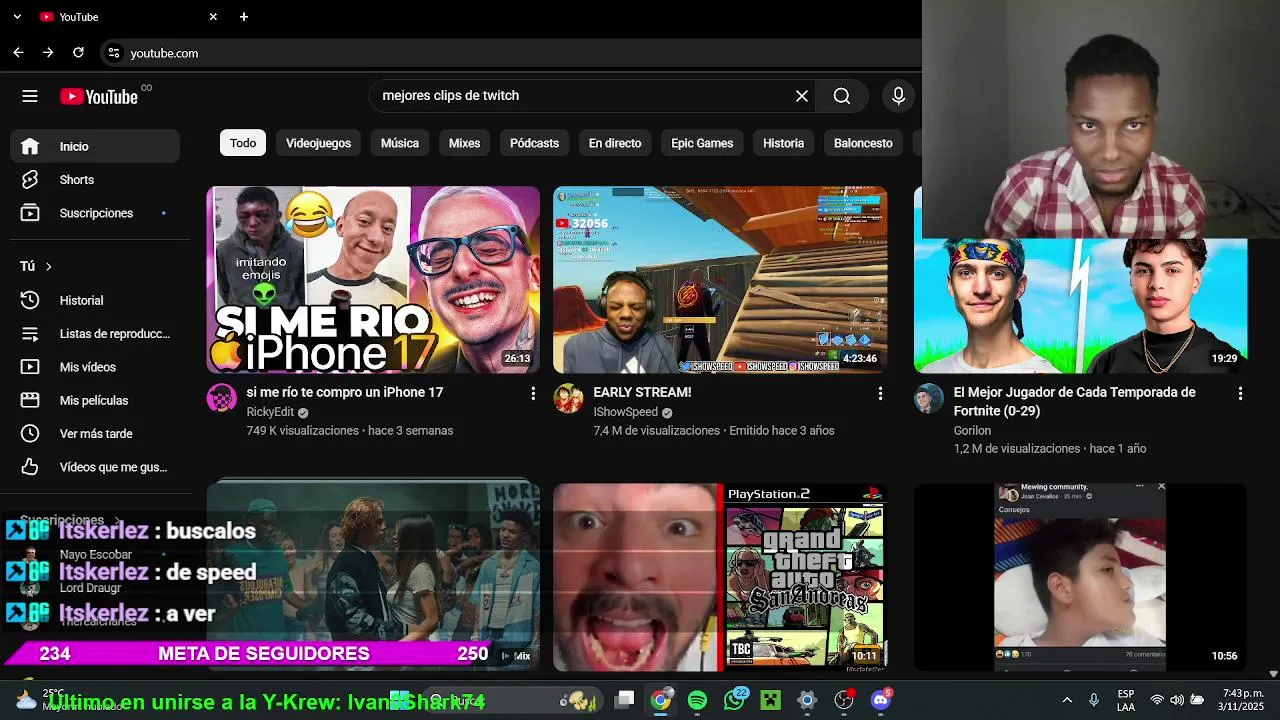Open Chrome from the taskbar

coord(661,700)
